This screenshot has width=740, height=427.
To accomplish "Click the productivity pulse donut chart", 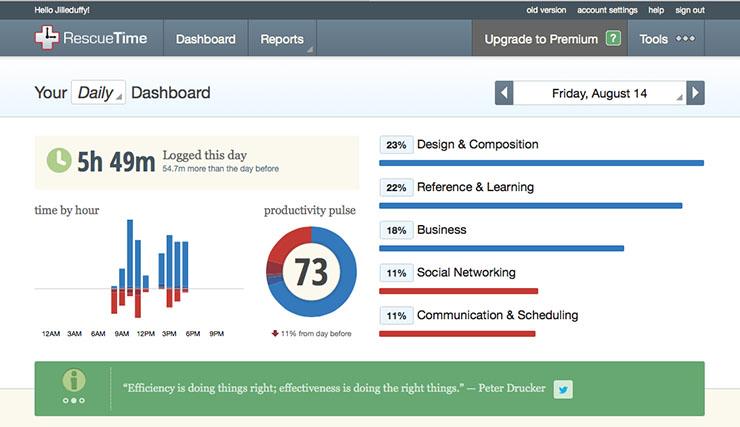I will pos(312,271).
